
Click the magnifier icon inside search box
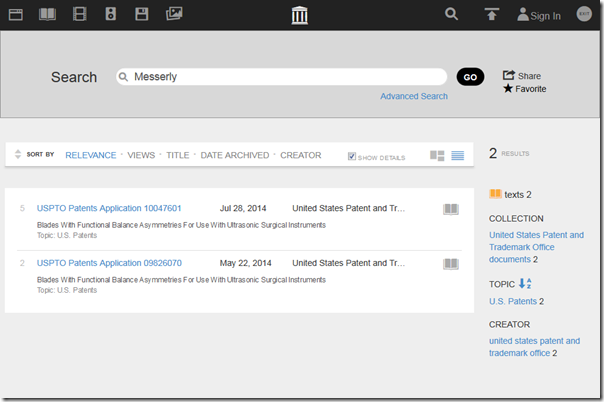pos(123,77)
